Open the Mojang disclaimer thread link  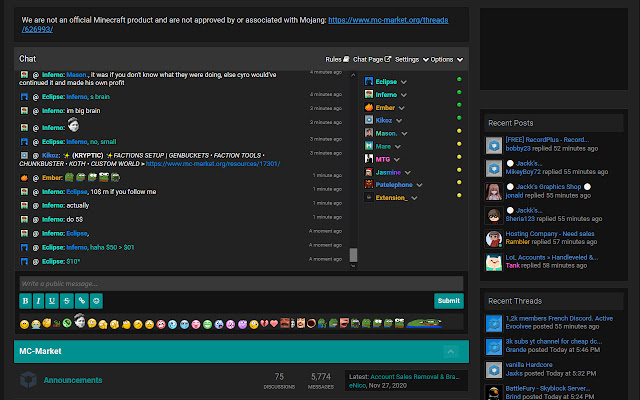click(x=388, y=20)
